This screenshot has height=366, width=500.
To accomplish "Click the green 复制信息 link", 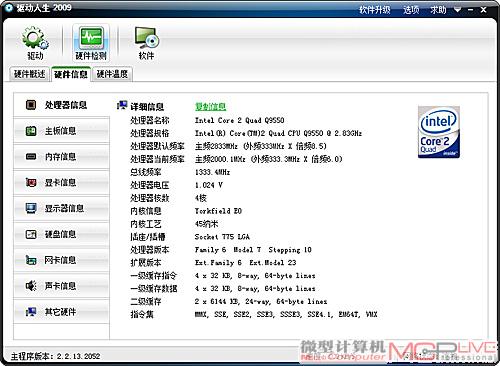I will pos(210,107).
